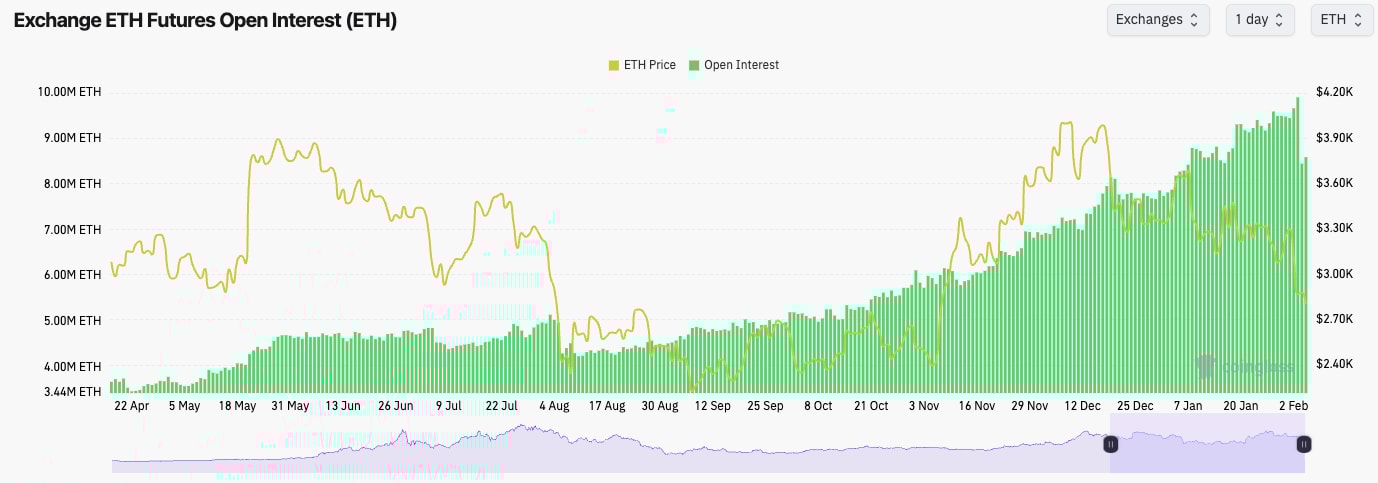Click the $3.00K price axis label

[x=1335, y=274]
